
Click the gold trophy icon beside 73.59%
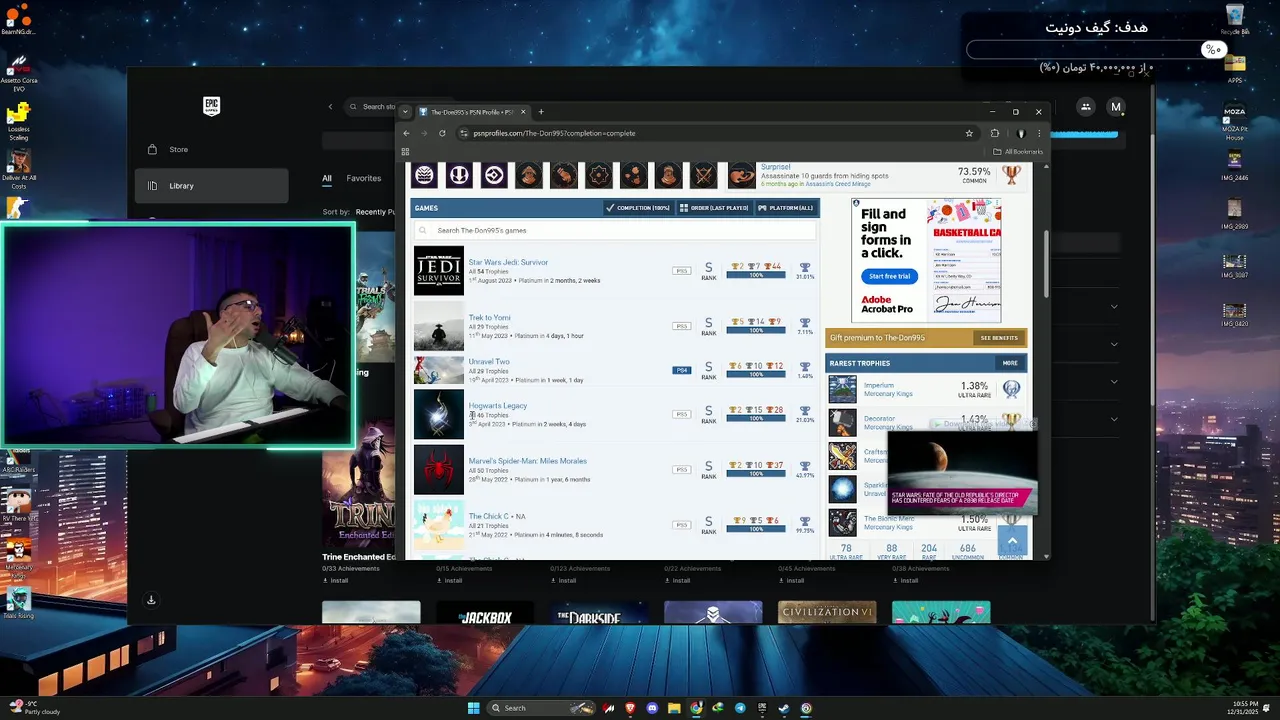tap(1011, 175)
